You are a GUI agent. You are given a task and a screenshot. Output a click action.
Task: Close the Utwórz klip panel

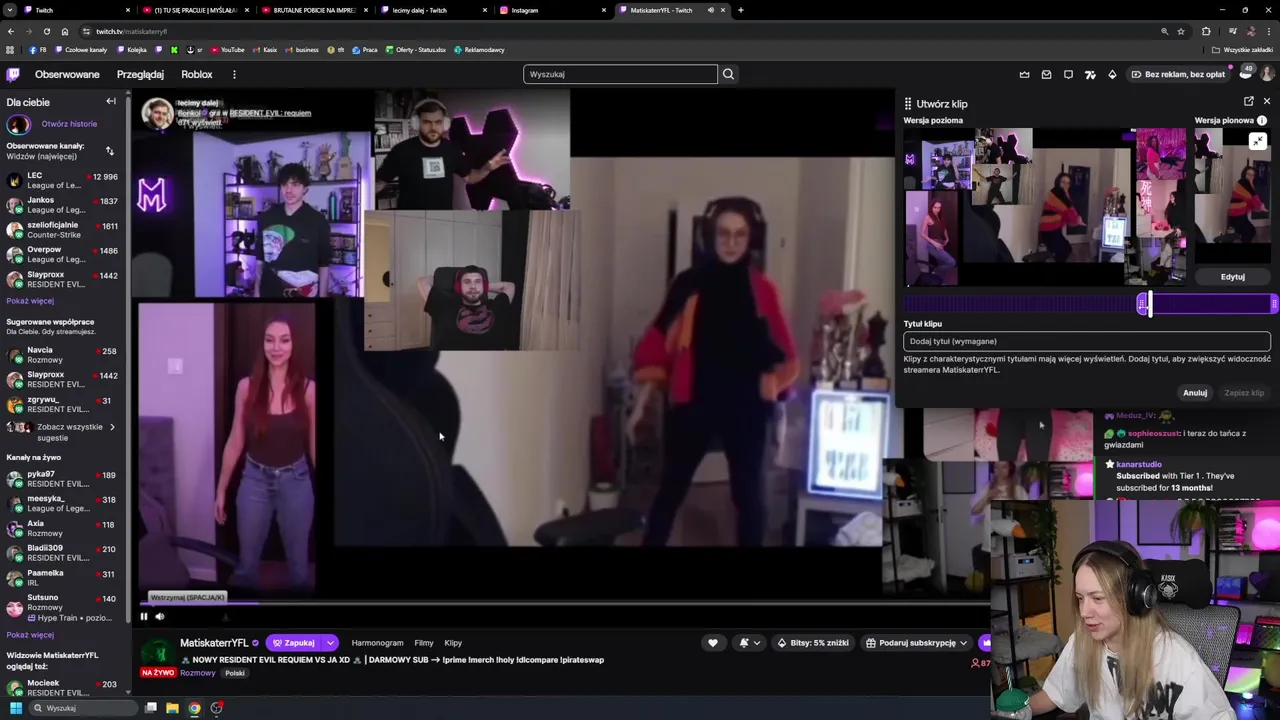click(x=1267, y=102)
